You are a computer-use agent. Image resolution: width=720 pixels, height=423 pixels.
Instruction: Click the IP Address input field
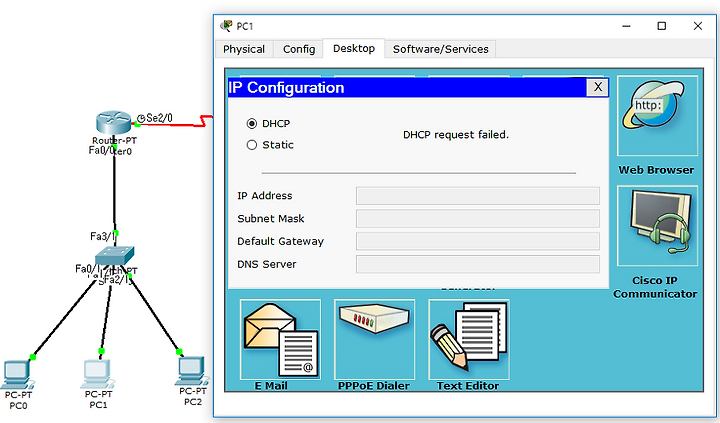point(478,196)
